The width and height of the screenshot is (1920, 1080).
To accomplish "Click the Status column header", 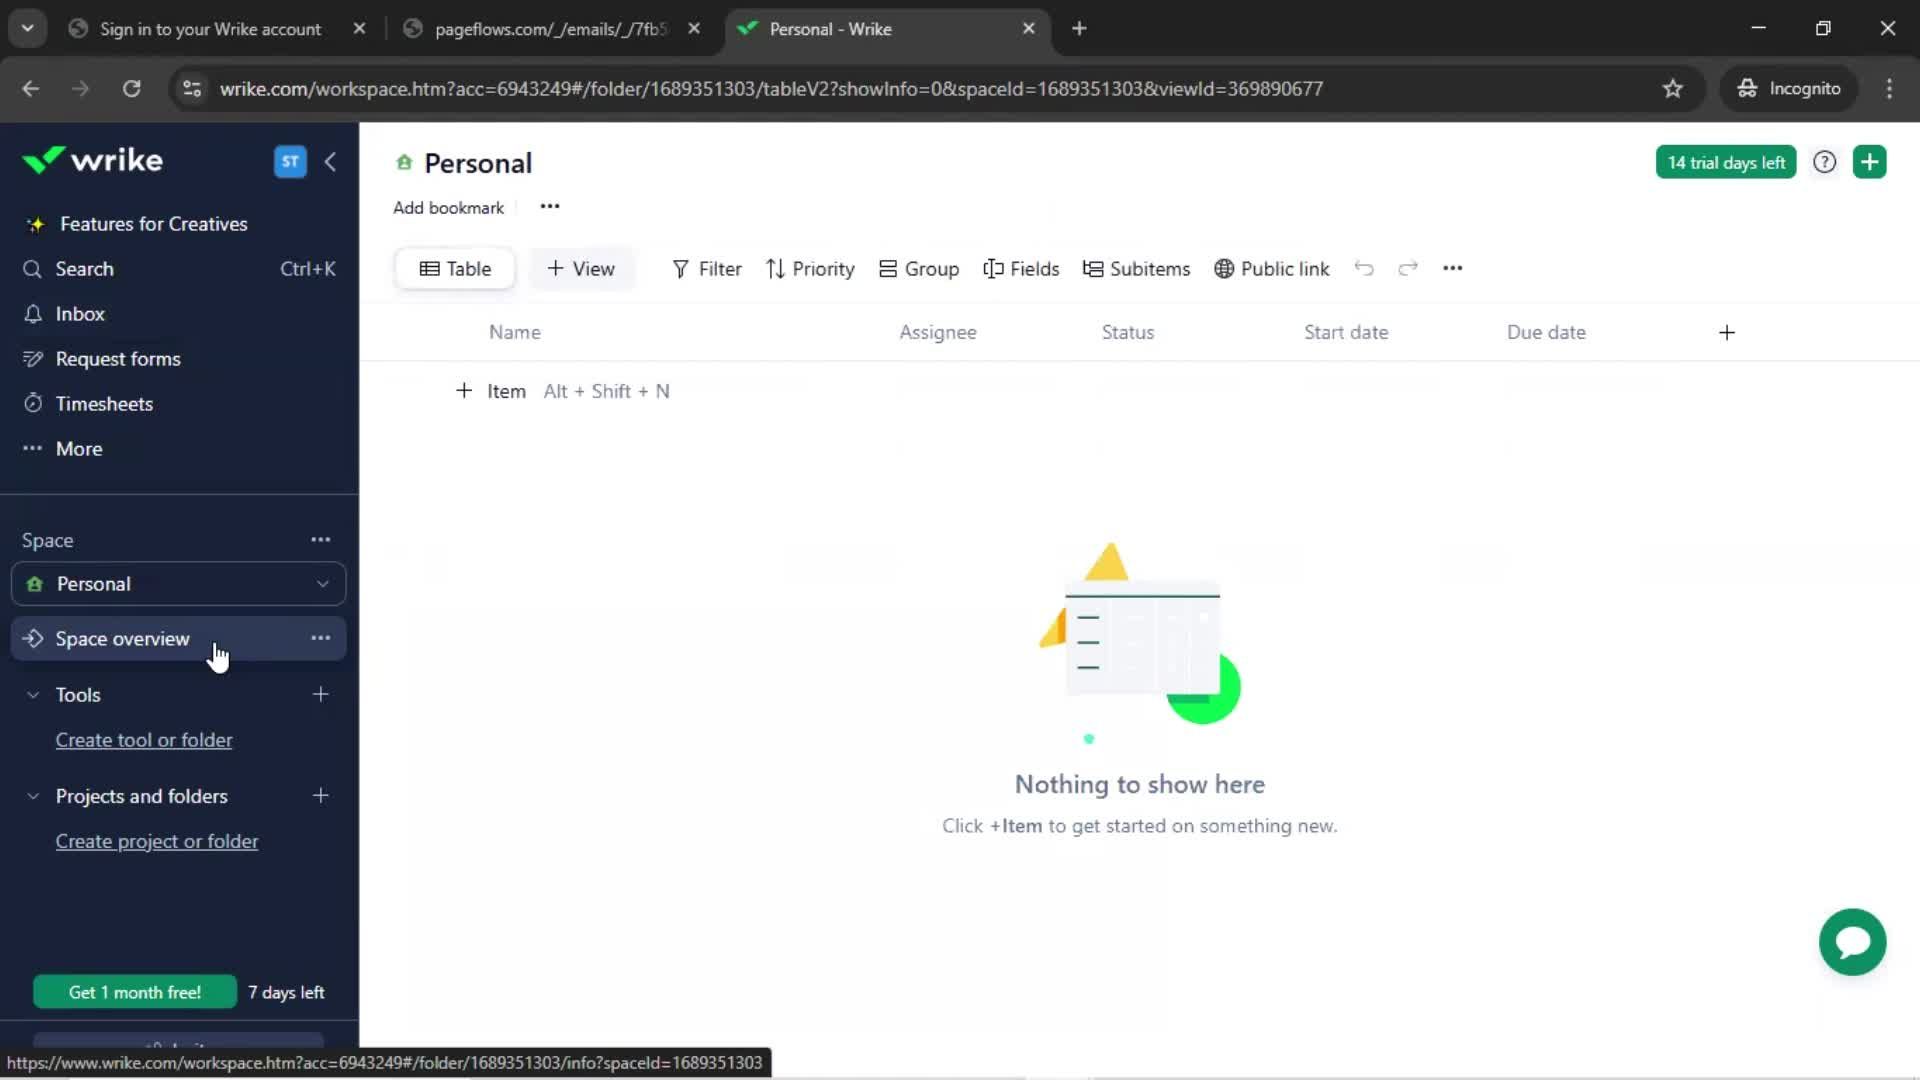I will (1128, 332).
